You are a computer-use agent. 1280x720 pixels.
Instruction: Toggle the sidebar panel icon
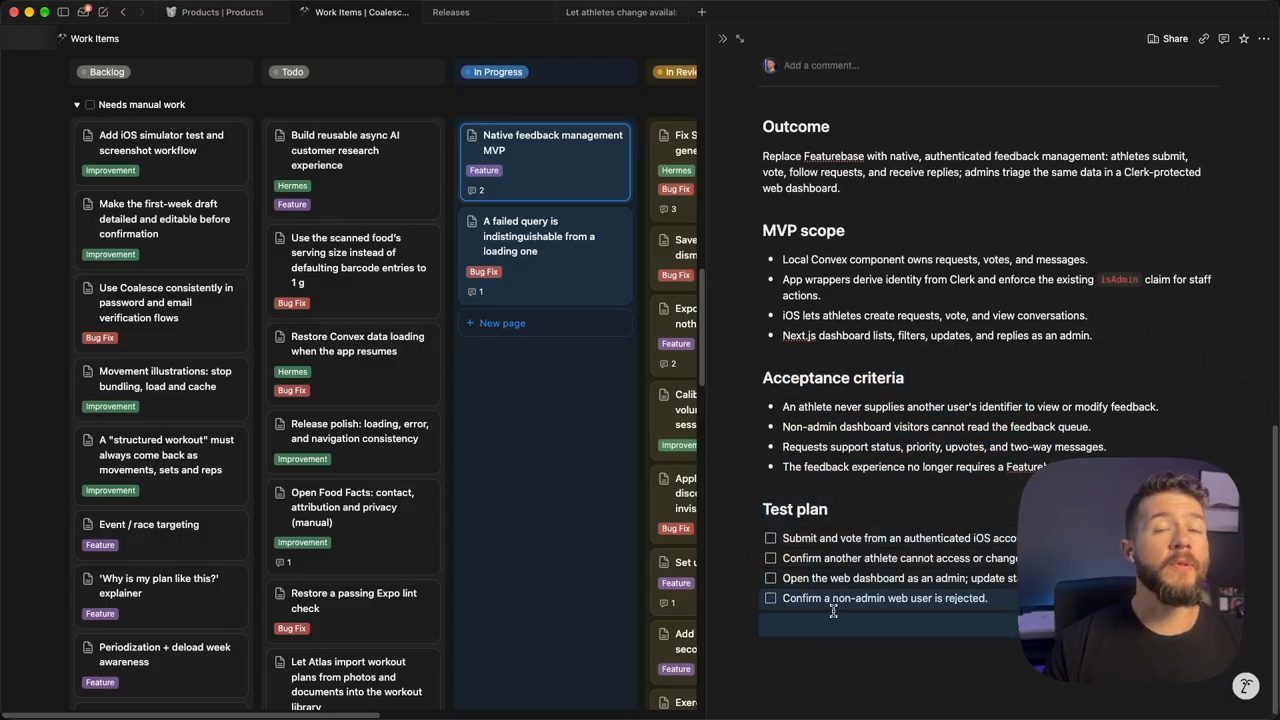63,12
